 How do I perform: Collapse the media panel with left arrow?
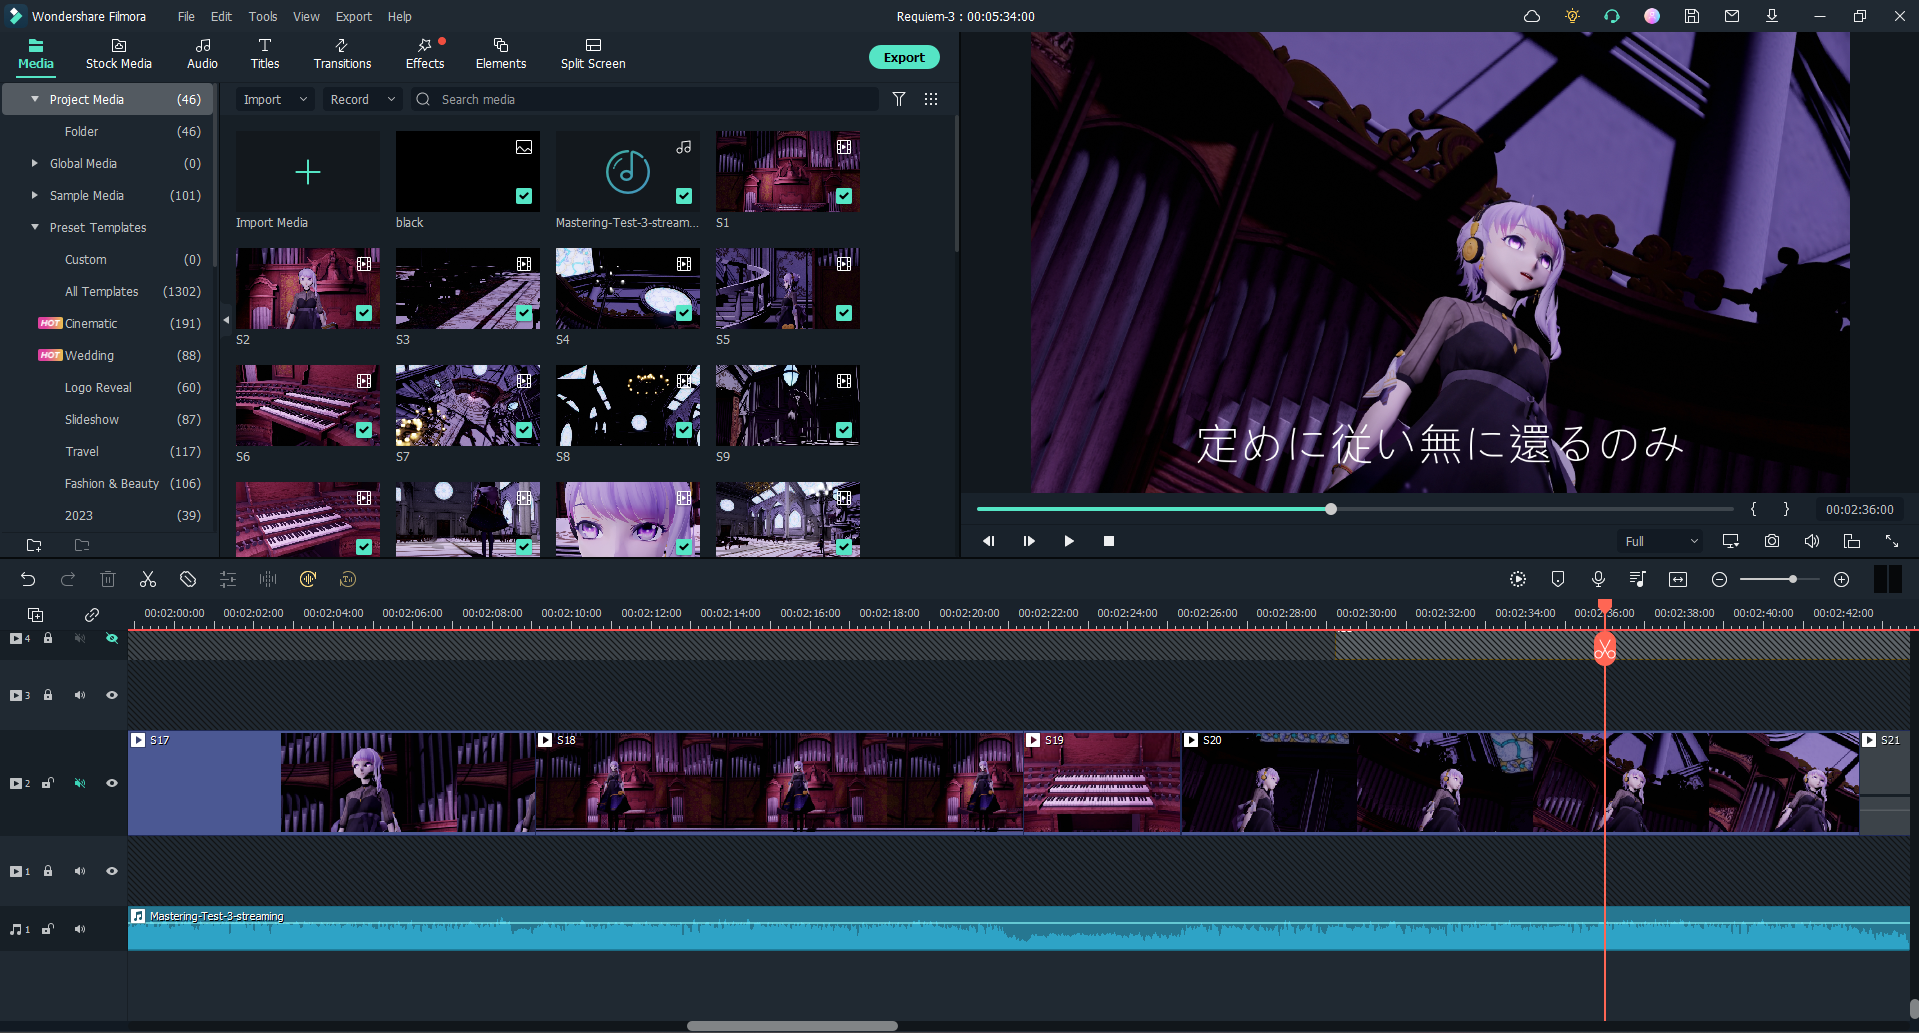(226, 320)
